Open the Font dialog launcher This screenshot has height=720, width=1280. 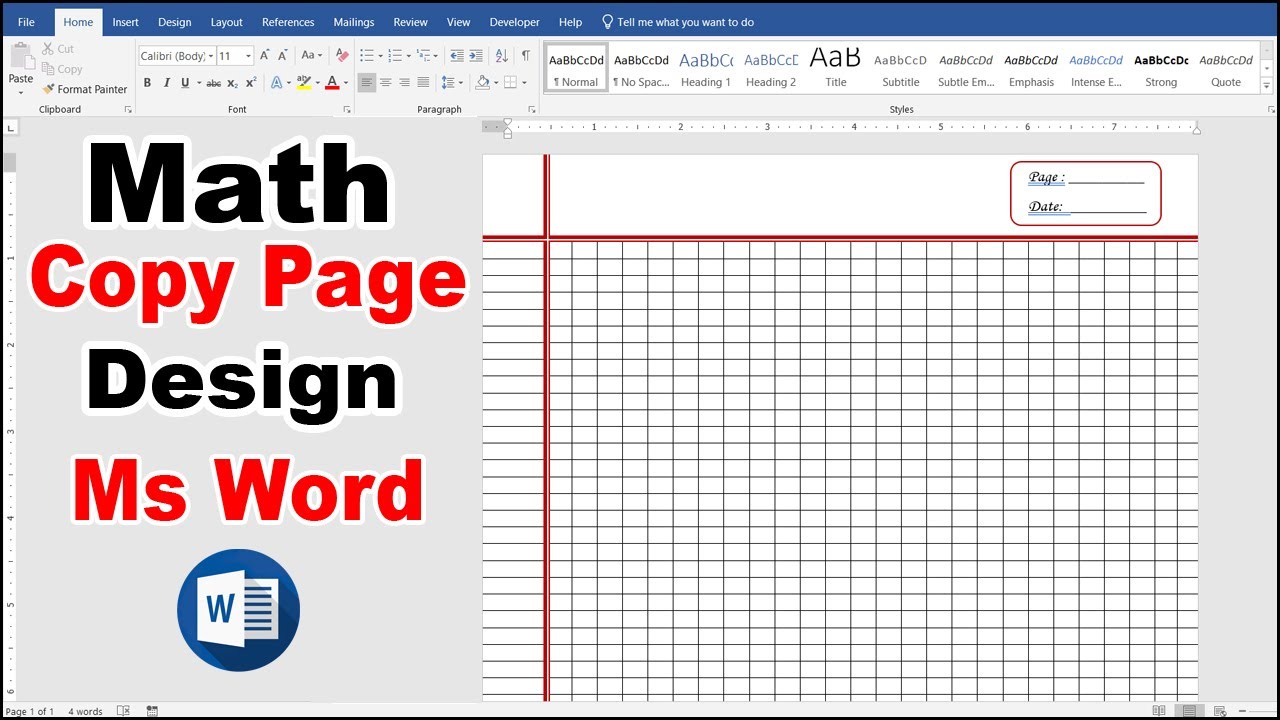coord(347,109)
